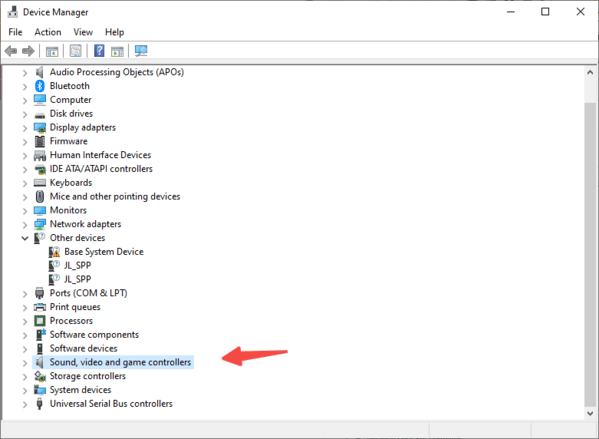Click the Mice and pointing devices icon
Image resolution: width=599 pixels, height=439 pixels.
(40, 196)
